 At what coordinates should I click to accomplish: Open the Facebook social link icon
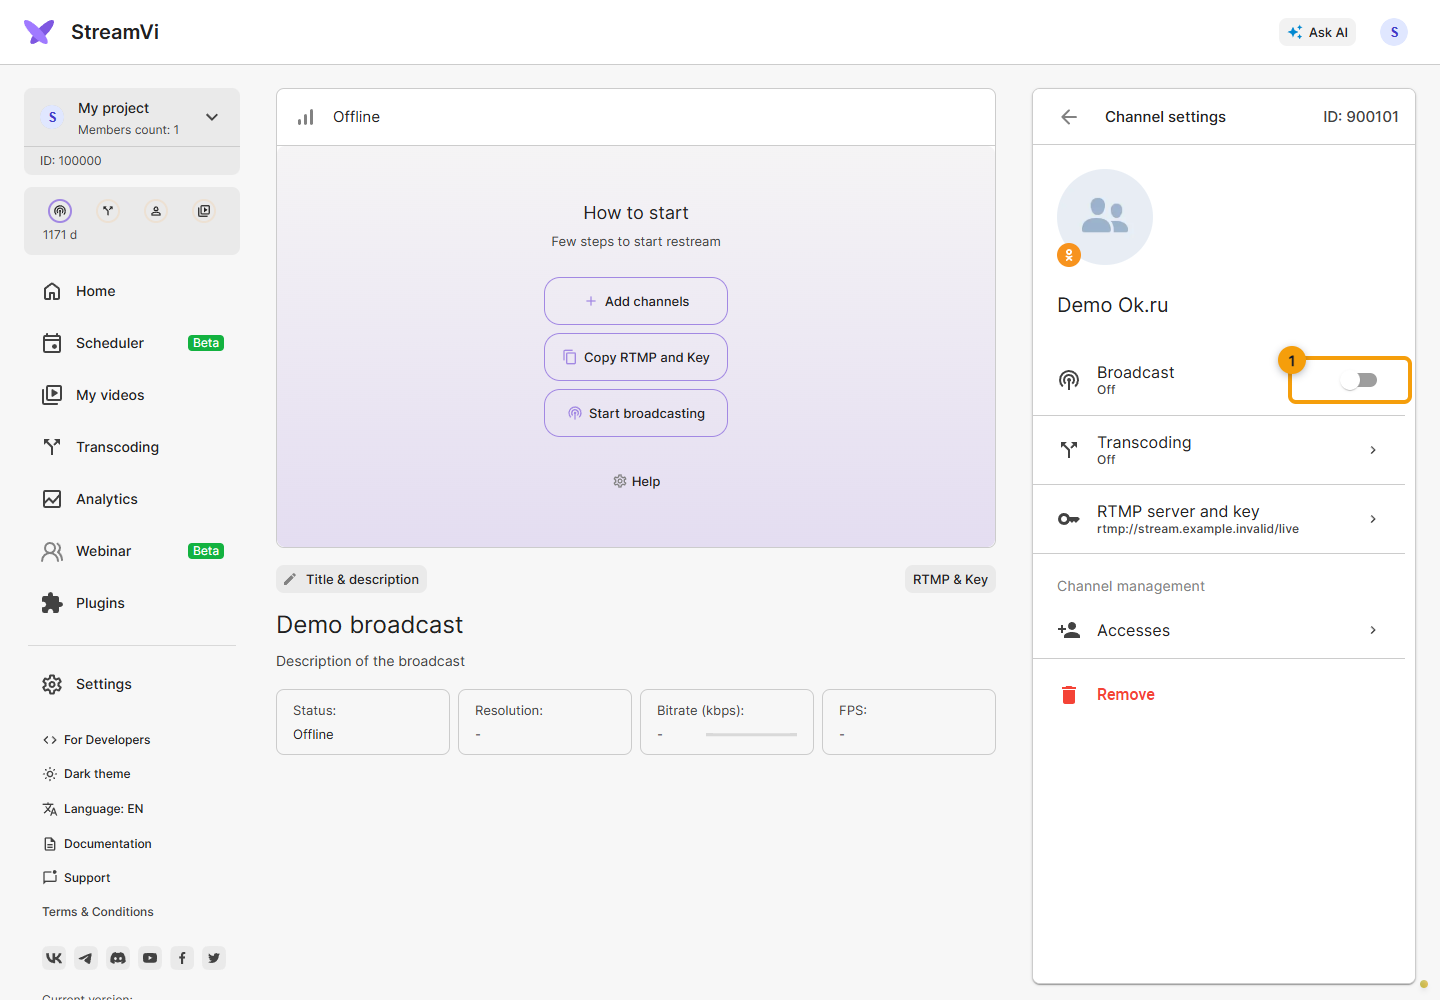[182, 958]
